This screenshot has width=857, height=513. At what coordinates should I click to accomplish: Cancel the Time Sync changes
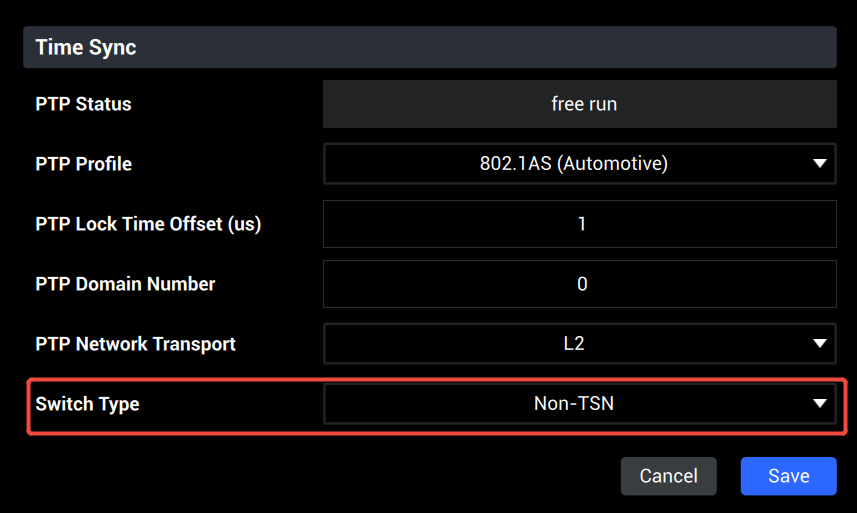[668, 476]
